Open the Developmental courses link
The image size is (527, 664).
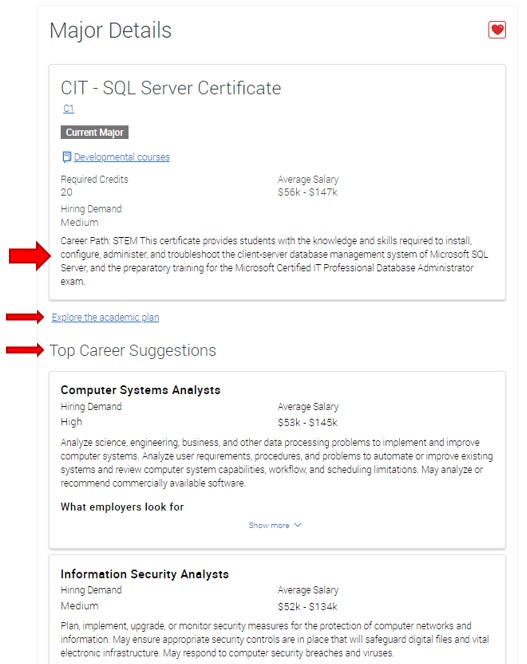coord(122,157)
